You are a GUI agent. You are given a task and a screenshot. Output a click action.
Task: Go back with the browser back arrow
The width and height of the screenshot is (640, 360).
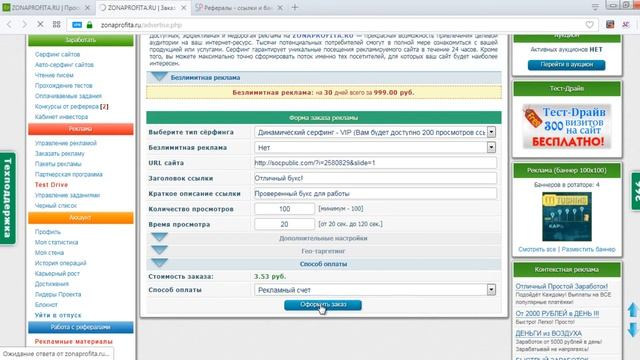click(x=9, y=24)
